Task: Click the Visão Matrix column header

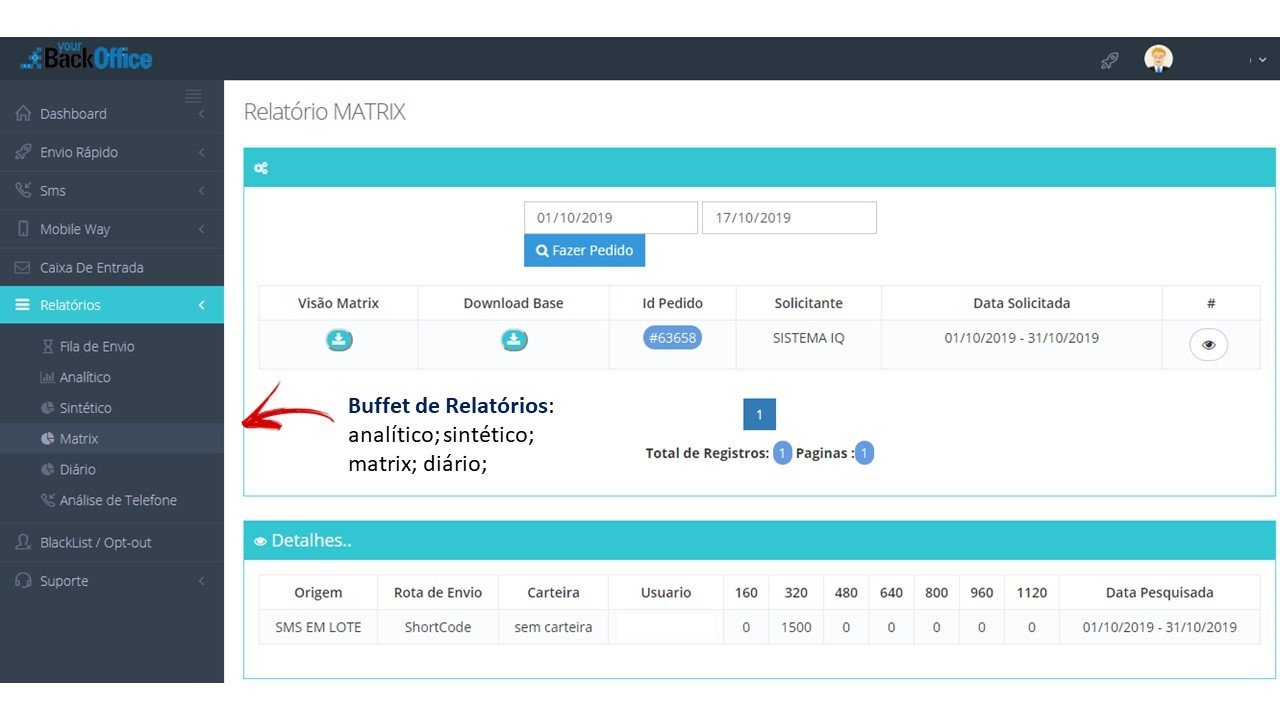Action: tap(338, 303)
